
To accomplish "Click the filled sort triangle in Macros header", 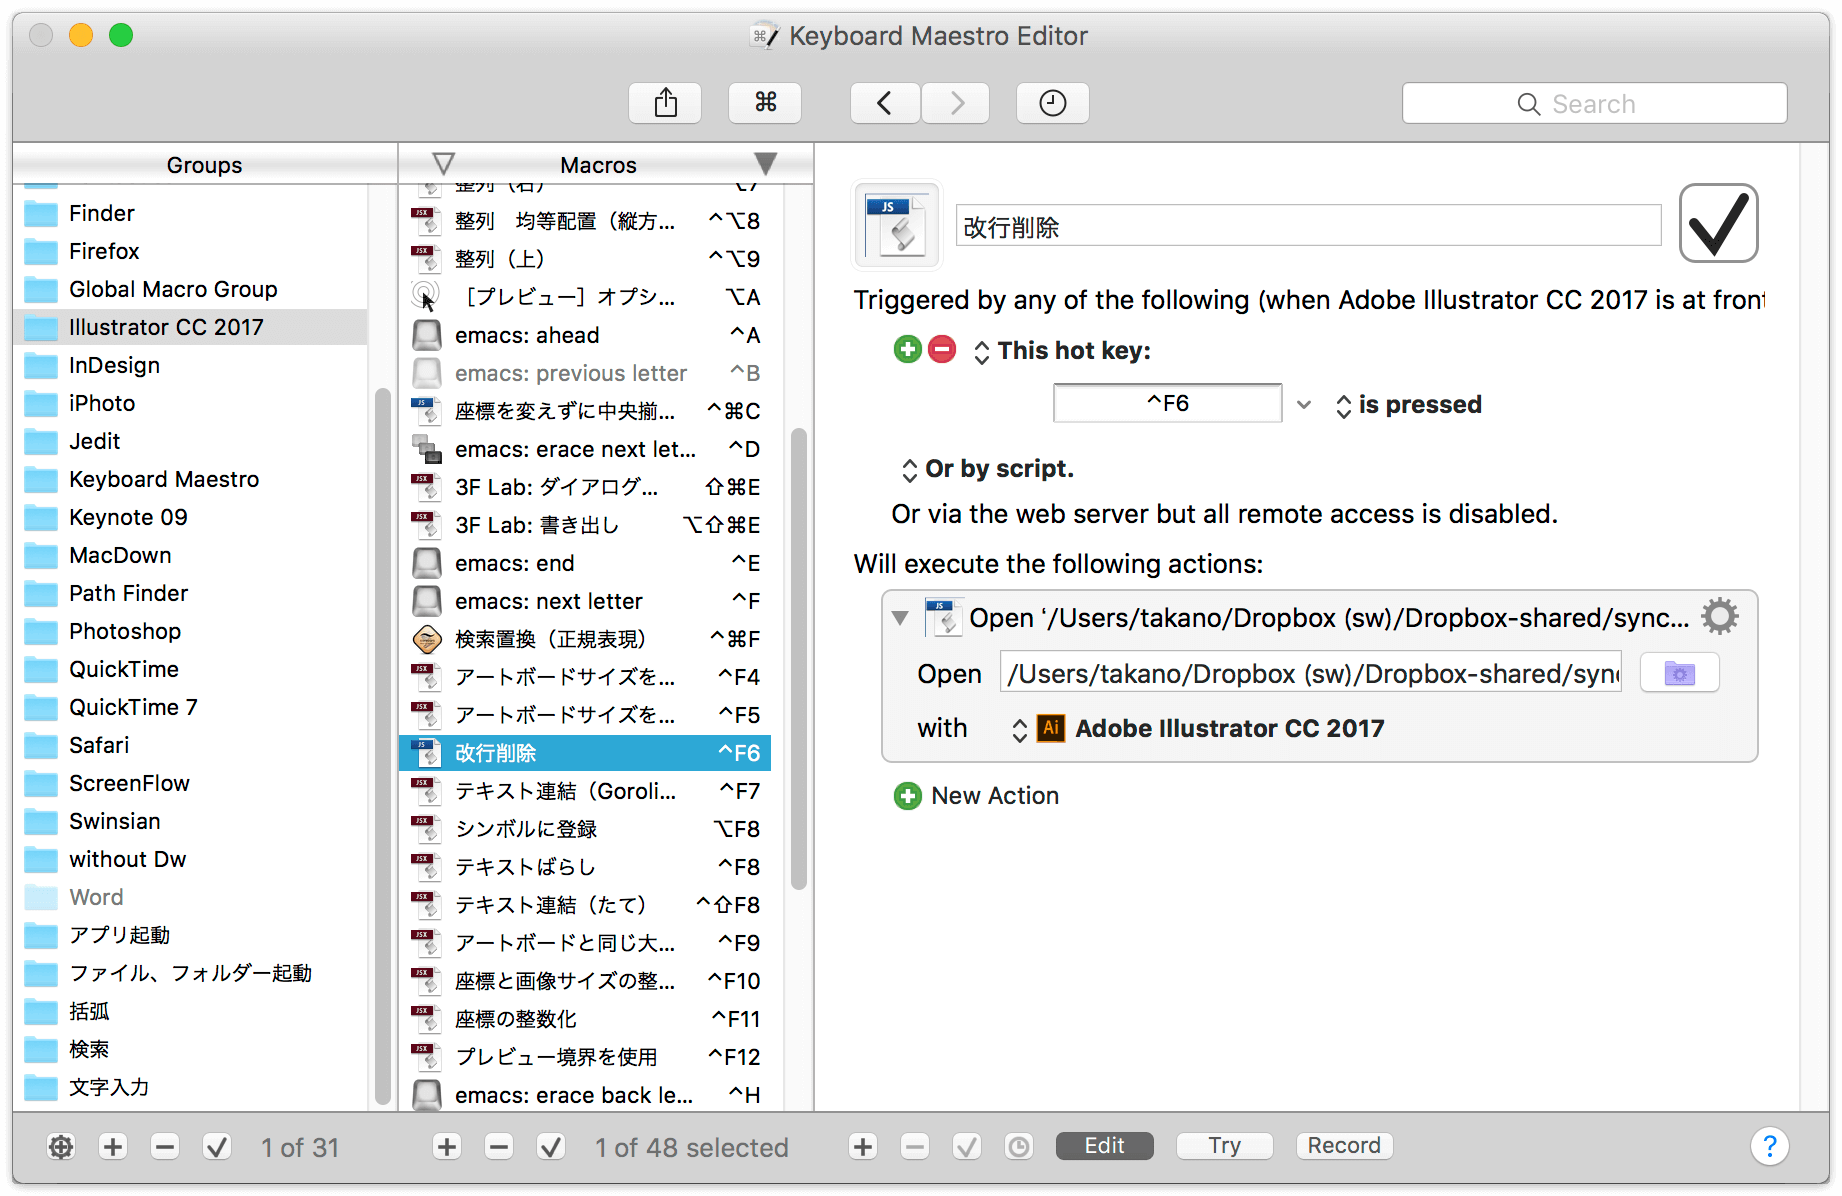I will click(766, 163).
